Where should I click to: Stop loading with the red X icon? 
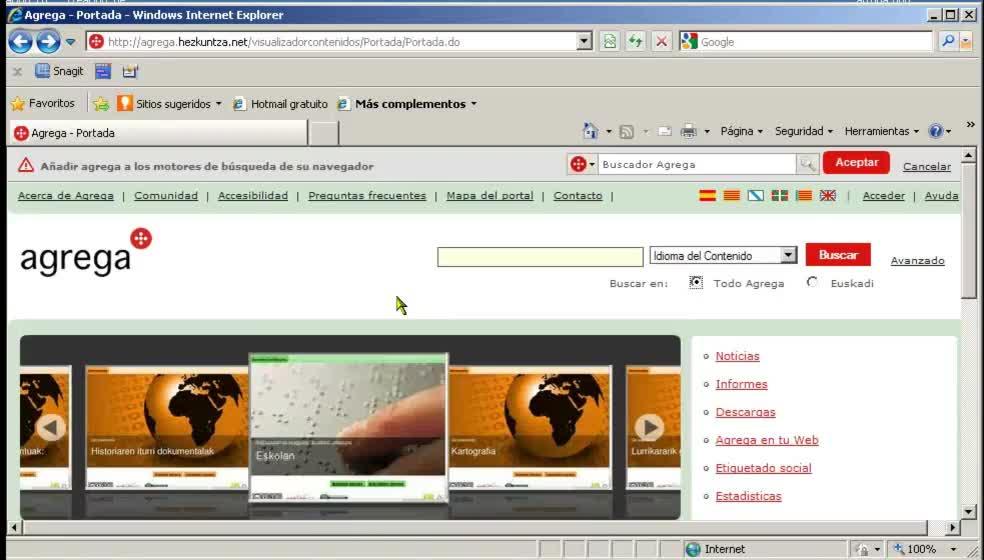pos(661,42)
